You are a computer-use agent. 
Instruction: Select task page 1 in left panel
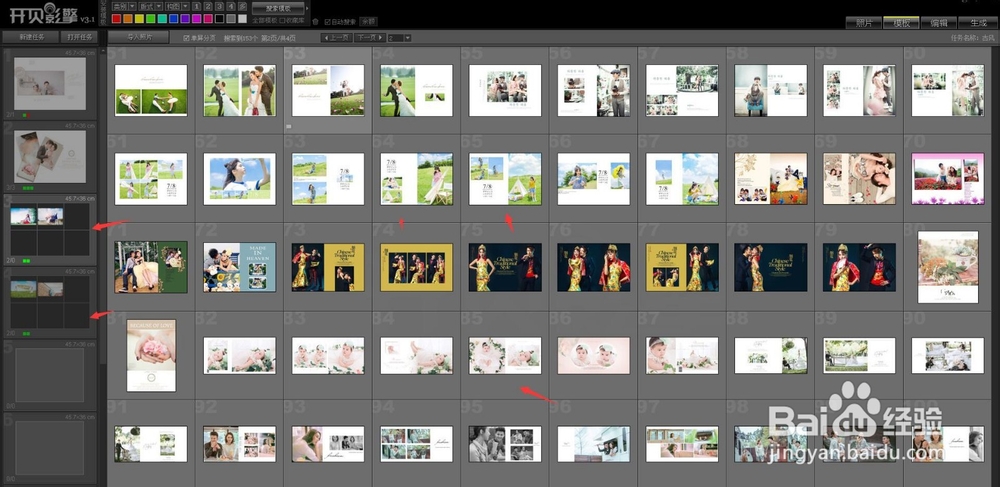(x=50, y=84)
